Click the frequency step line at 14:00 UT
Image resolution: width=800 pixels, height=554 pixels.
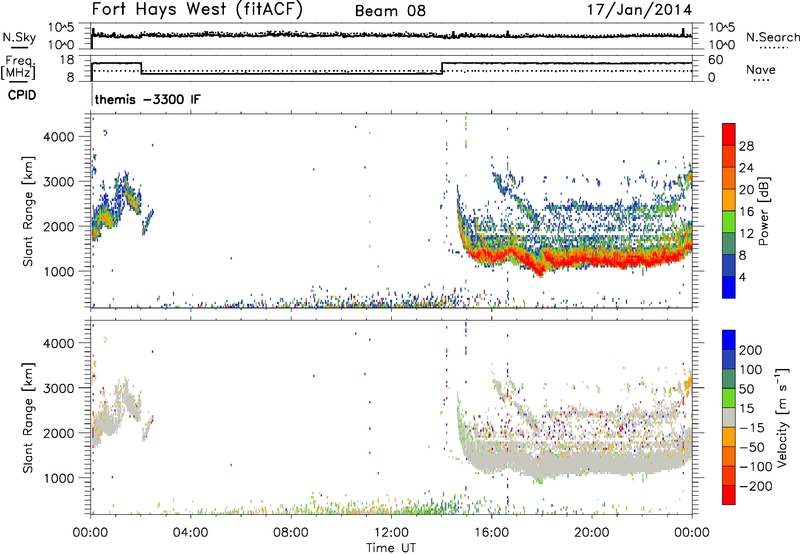pyautogui.click(x=442, y=68)
